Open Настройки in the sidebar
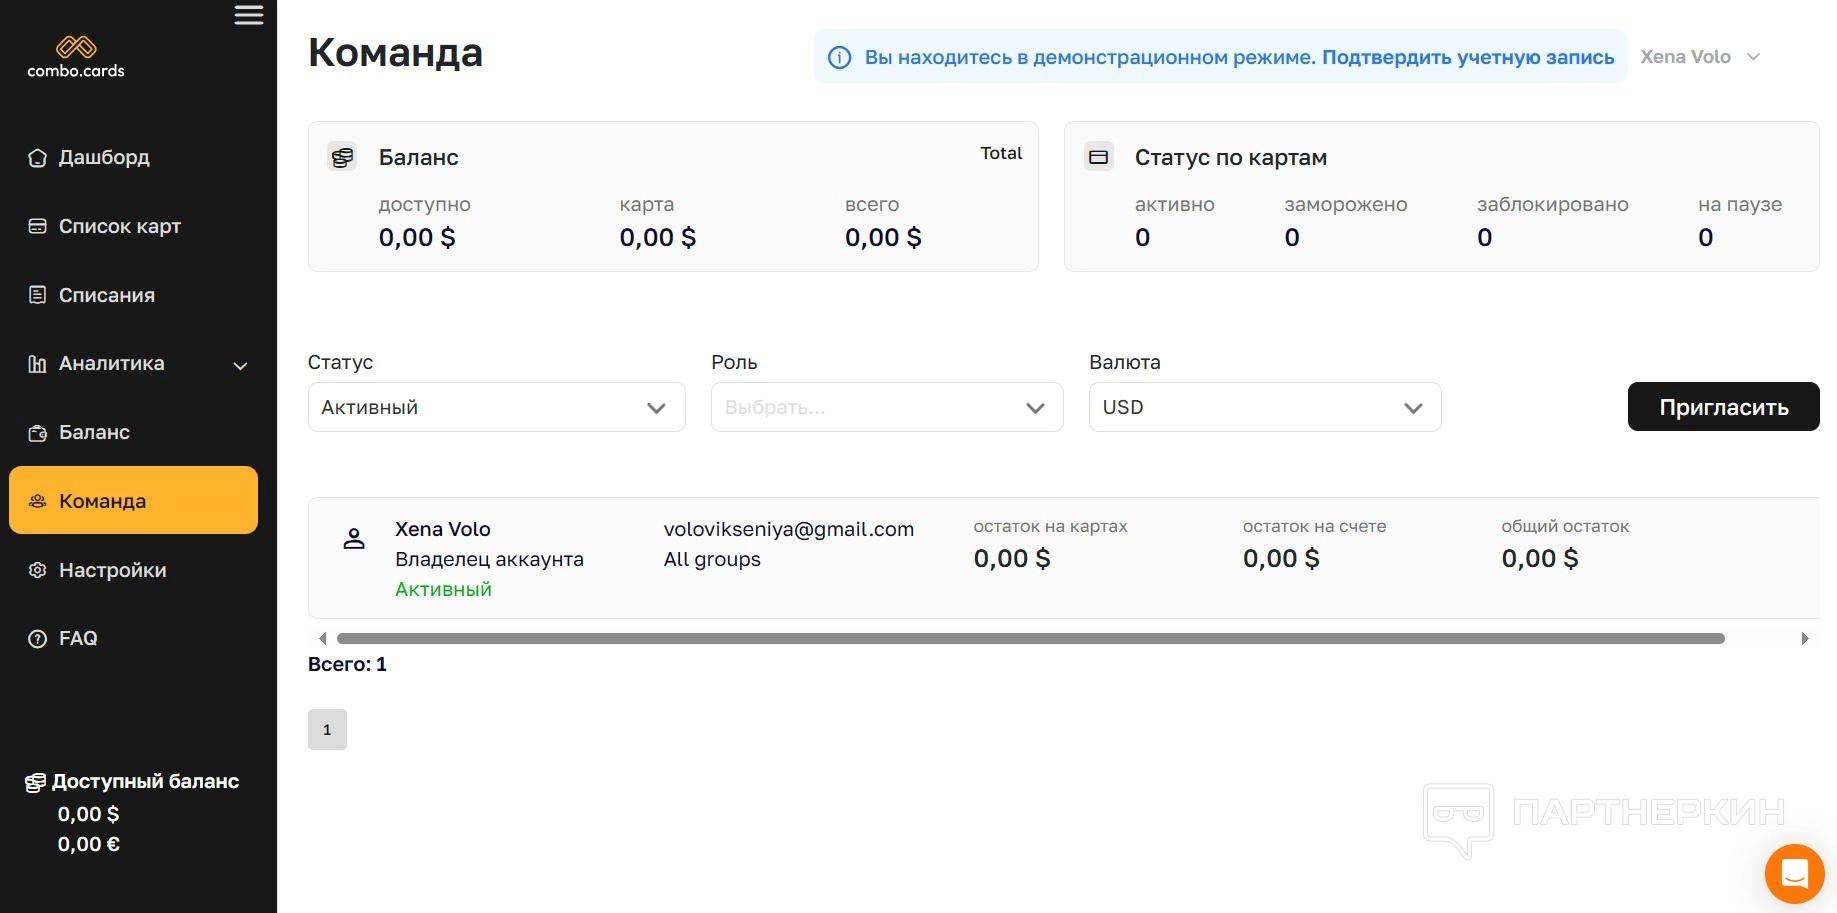This screenshot has width=1837, height=913. click(x=112, y=570)
